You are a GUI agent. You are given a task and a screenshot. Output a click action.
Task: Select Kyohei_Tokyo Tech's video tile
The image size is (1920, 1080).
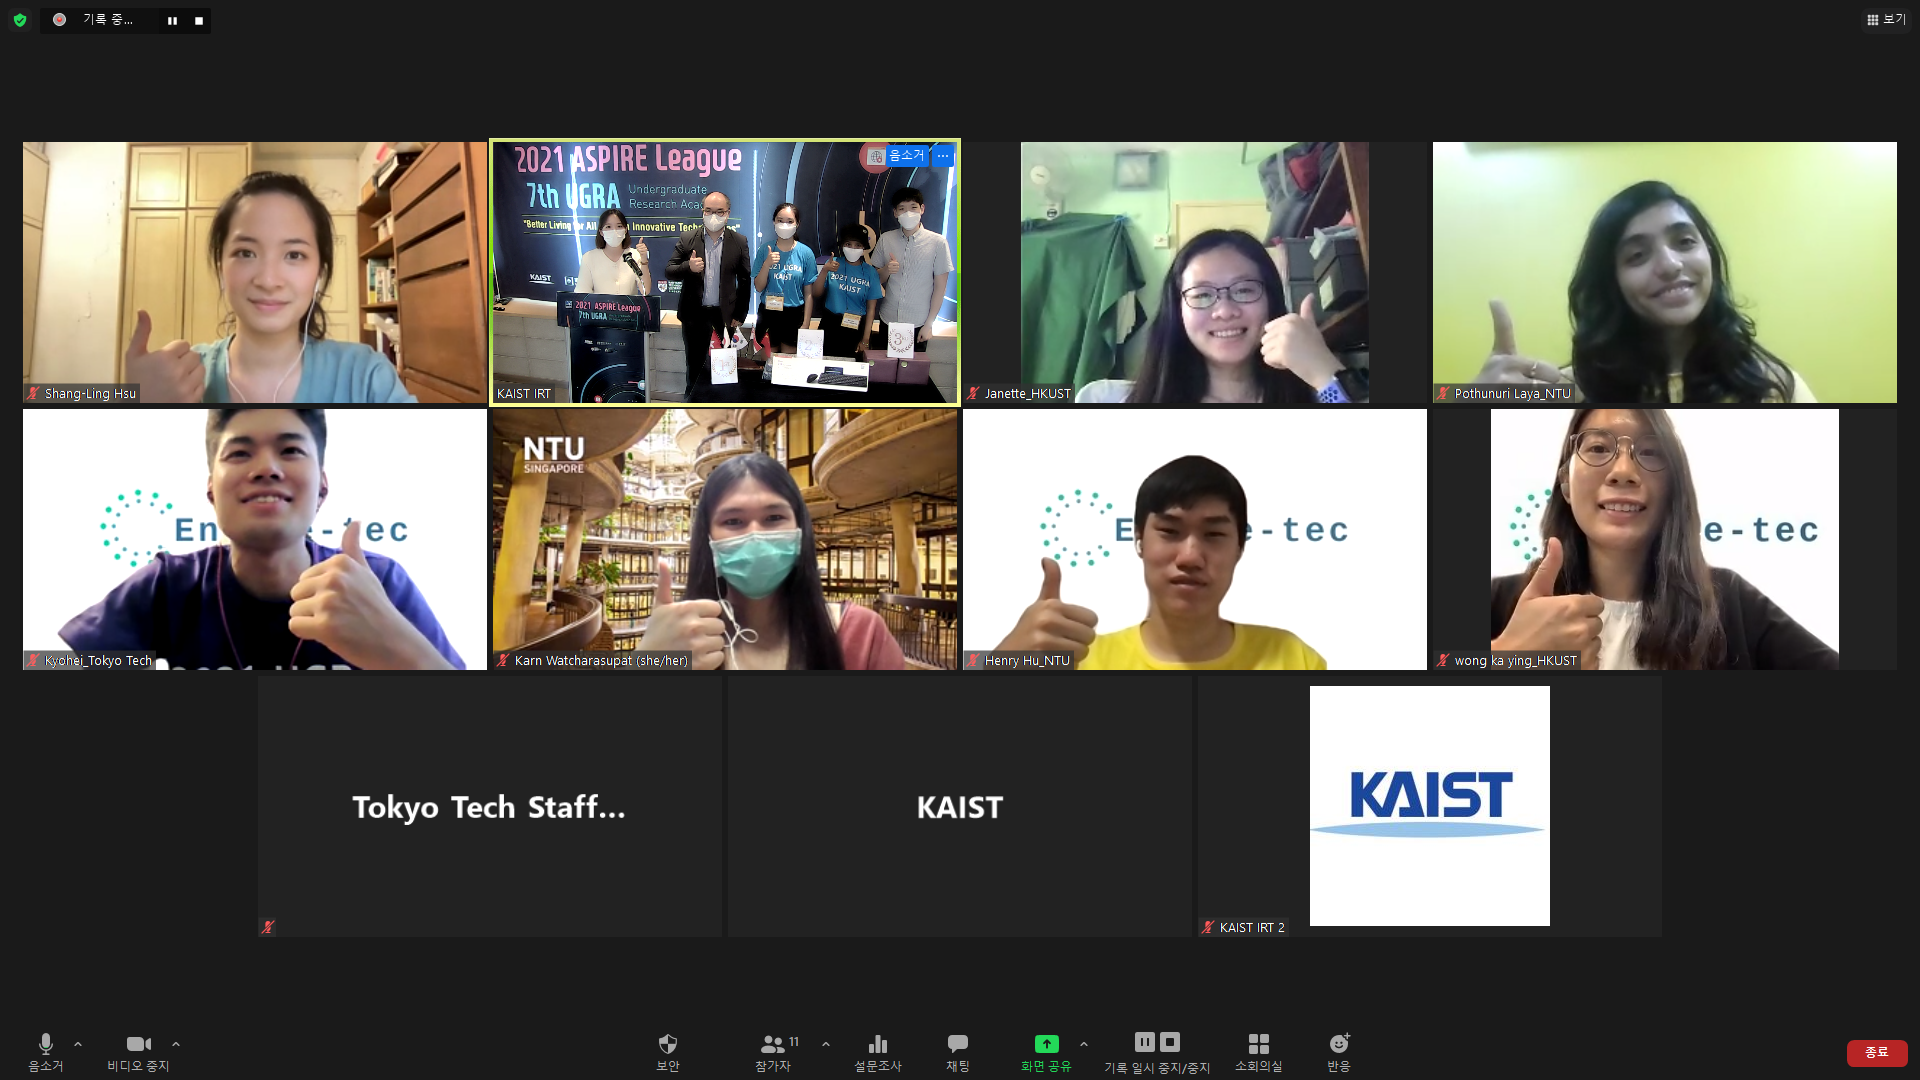point(255,539)
